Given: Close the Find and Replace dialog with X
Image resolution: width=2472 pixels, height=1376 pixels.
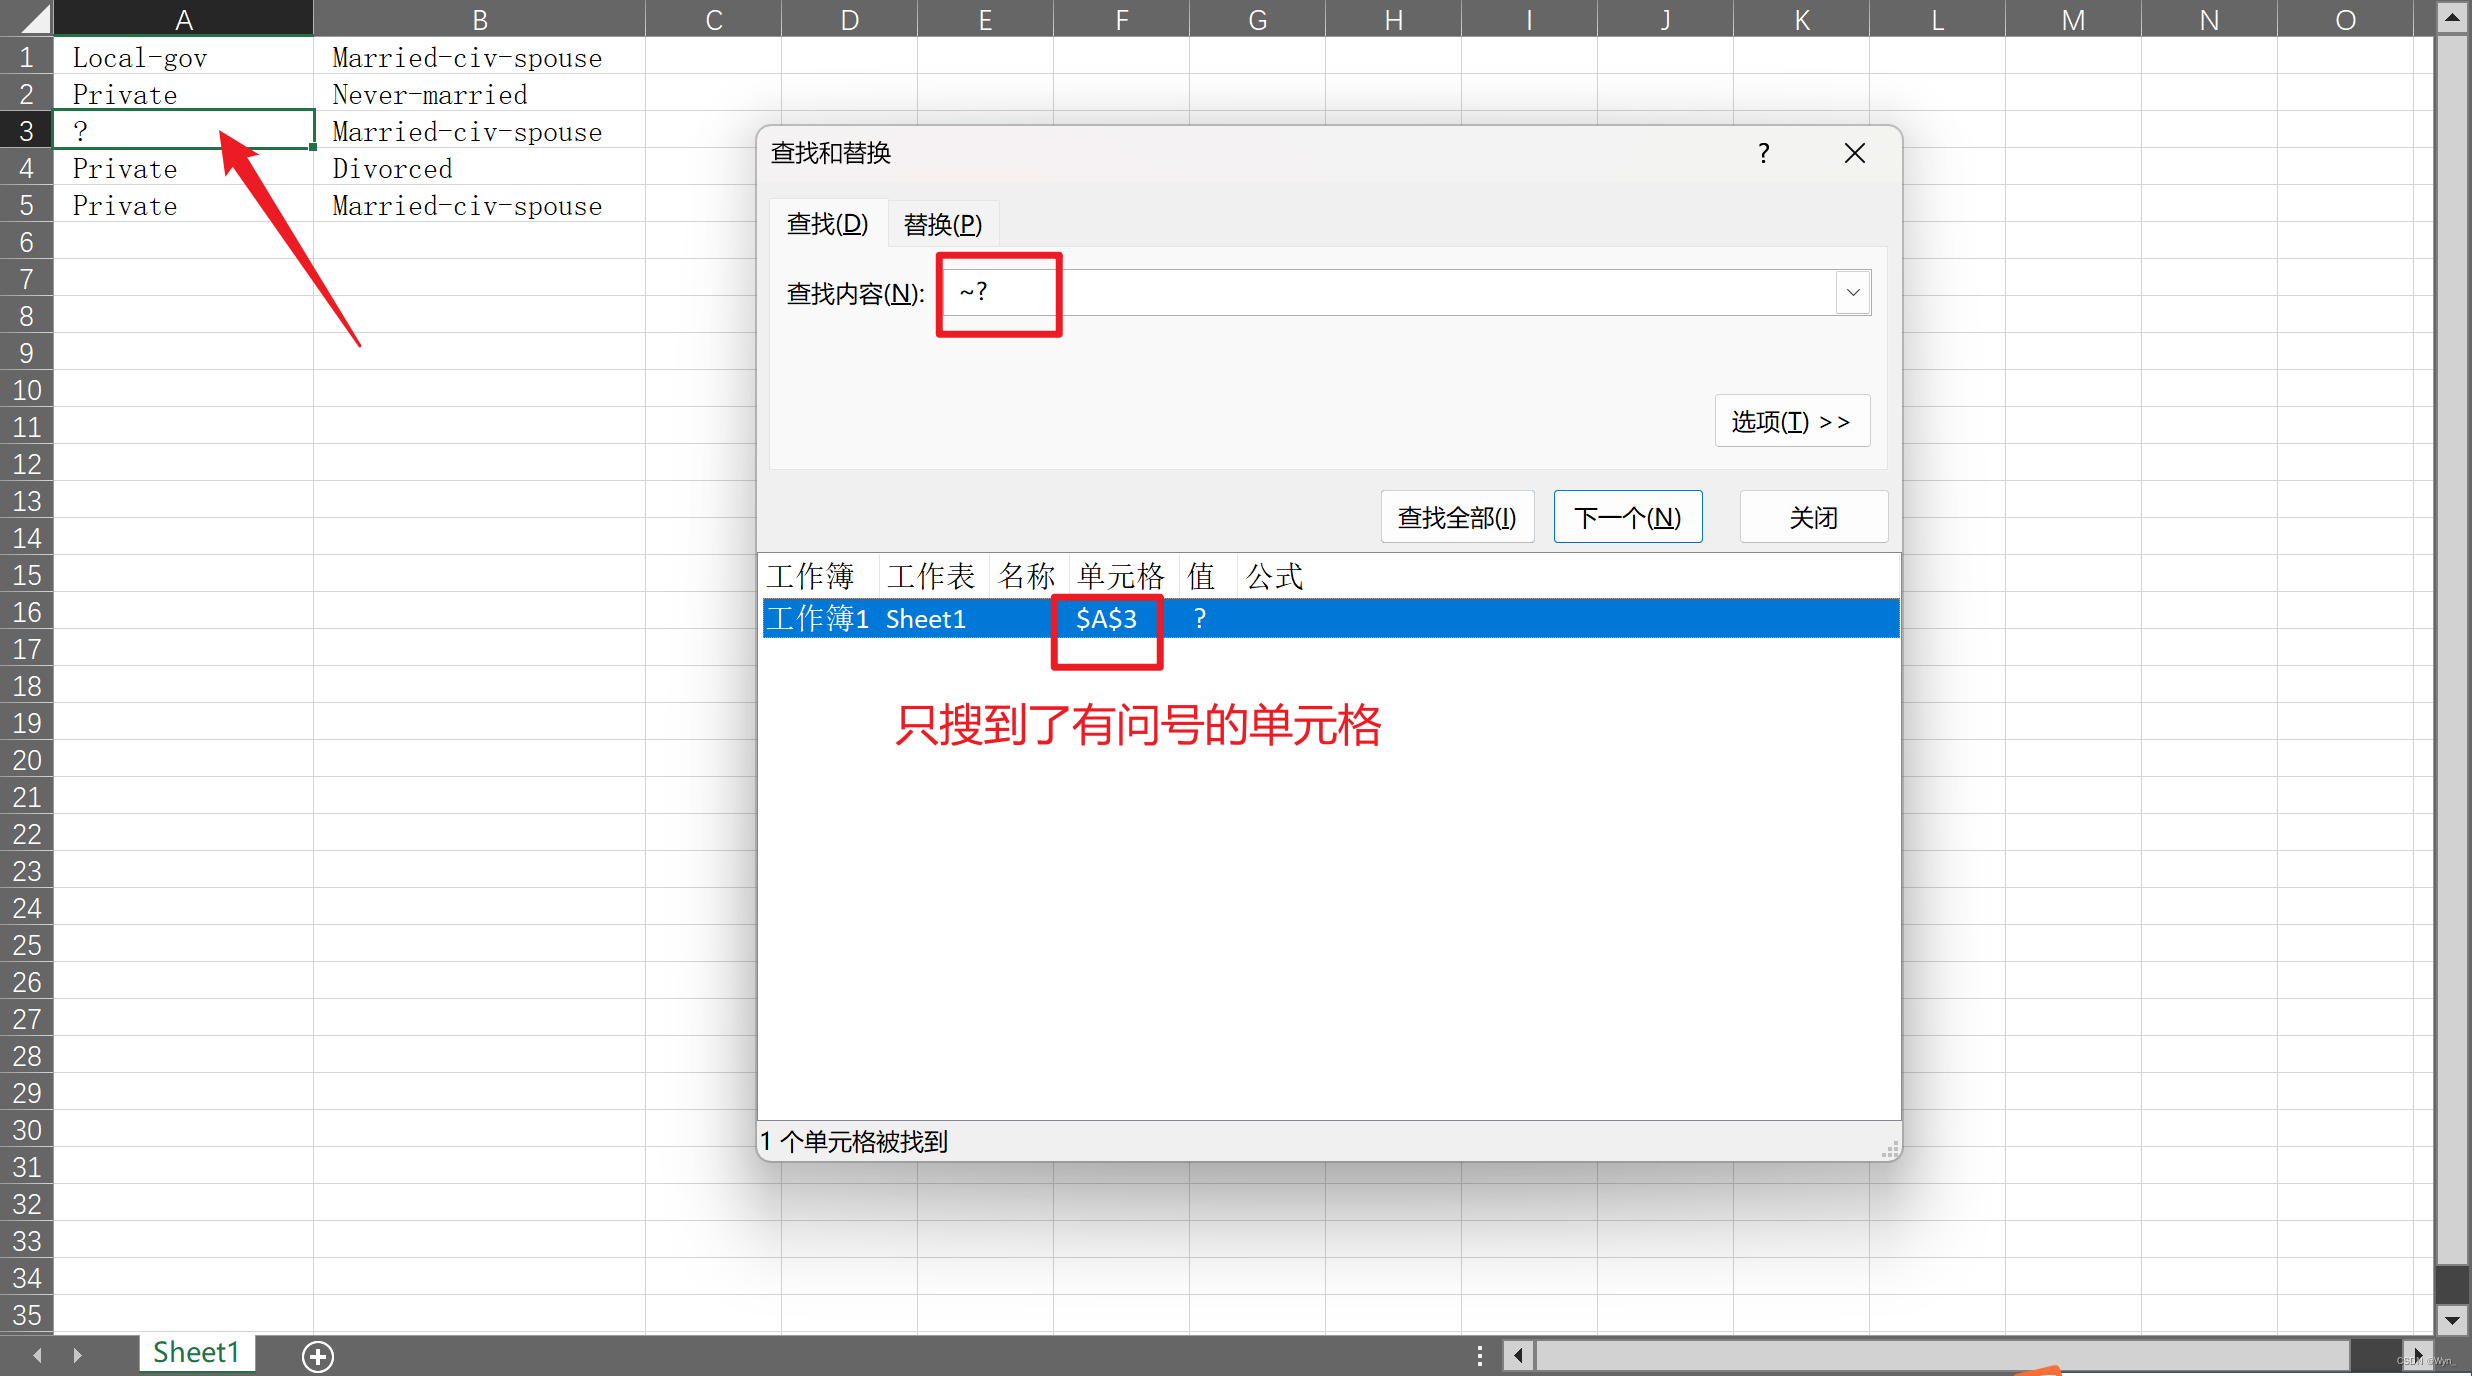Looking at the screenshot, I should pyautogui.click(x=1854, y=153).
